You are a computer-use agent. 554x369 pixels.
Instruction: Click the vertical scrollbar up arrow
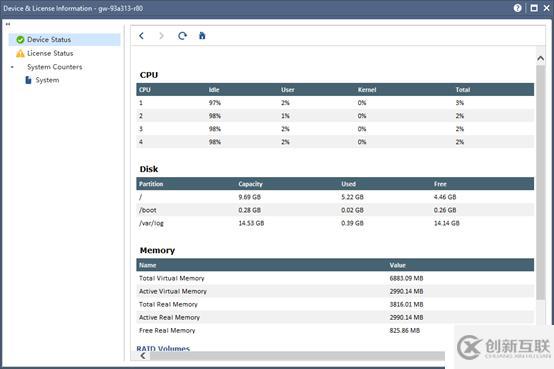[x=541, y=58]
